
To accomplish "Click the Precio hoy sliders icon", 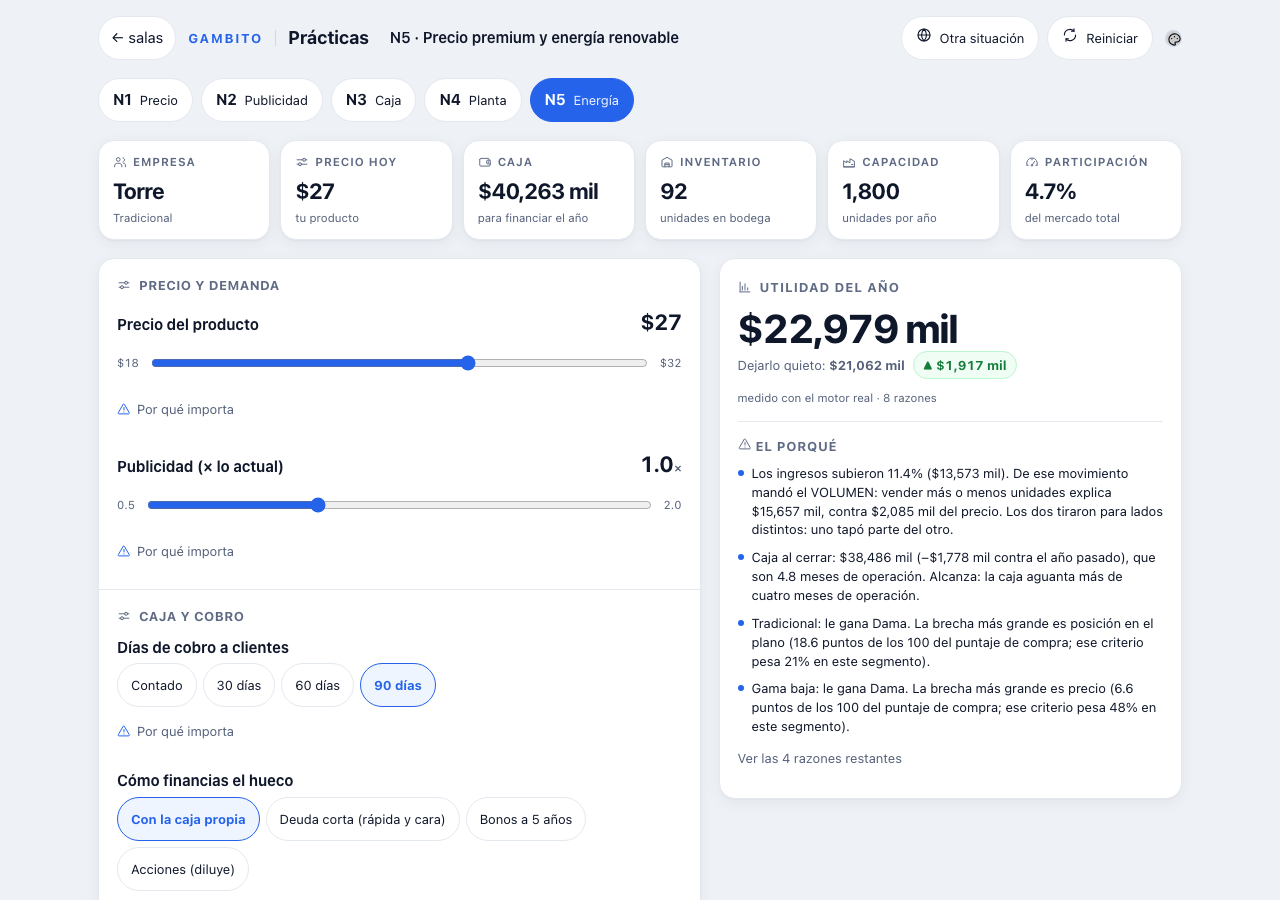I will pos(302,162).
